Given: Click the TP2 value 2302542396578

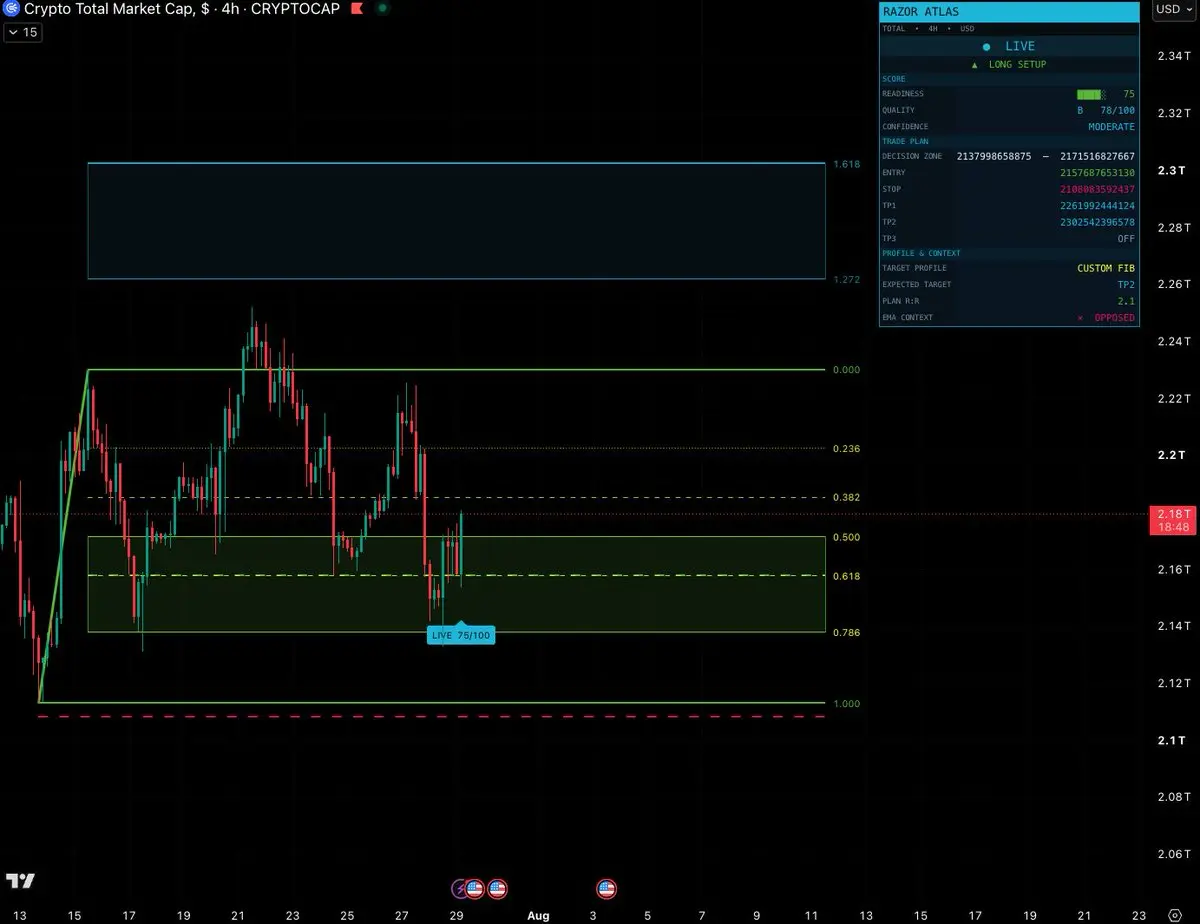Looking at the screenshot, I should 1097,222.
